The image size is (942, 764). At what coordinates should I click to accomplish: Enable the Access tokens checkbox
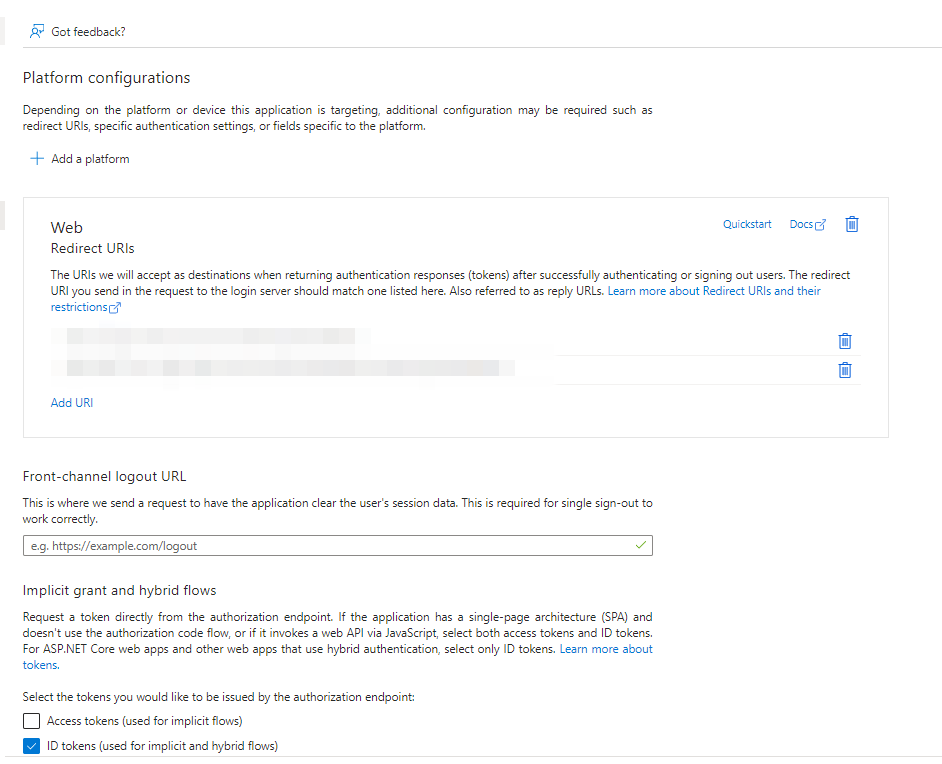31,721
